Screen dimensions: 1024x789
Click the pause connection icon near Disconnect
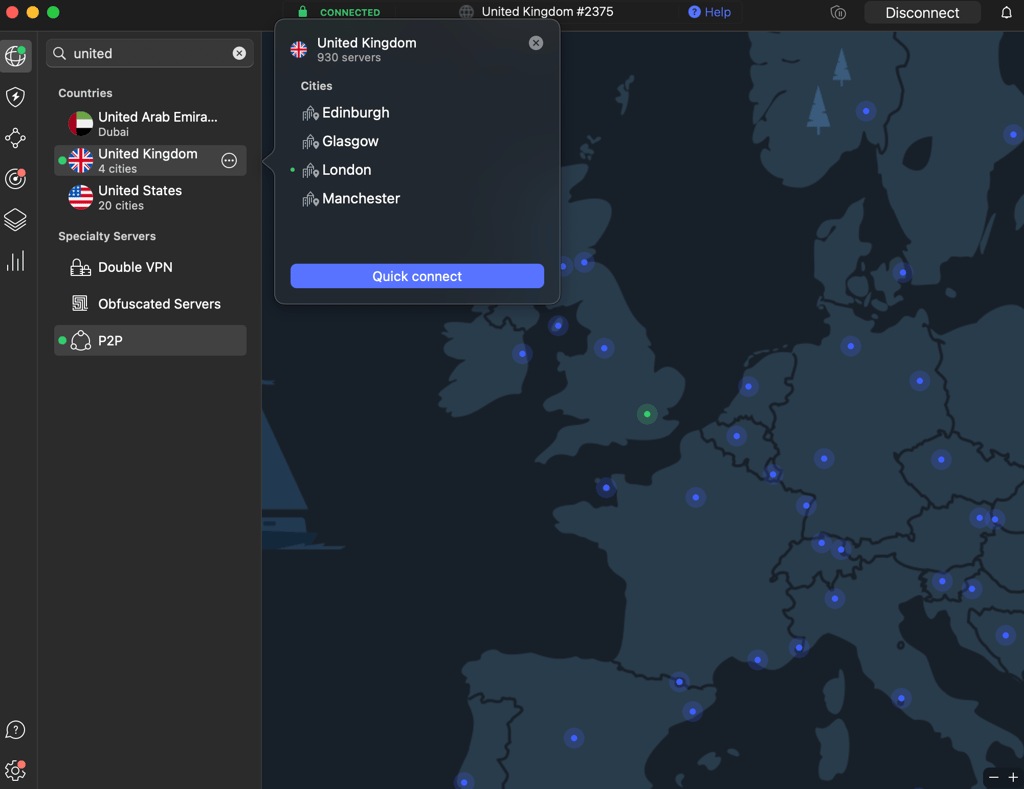838,12
